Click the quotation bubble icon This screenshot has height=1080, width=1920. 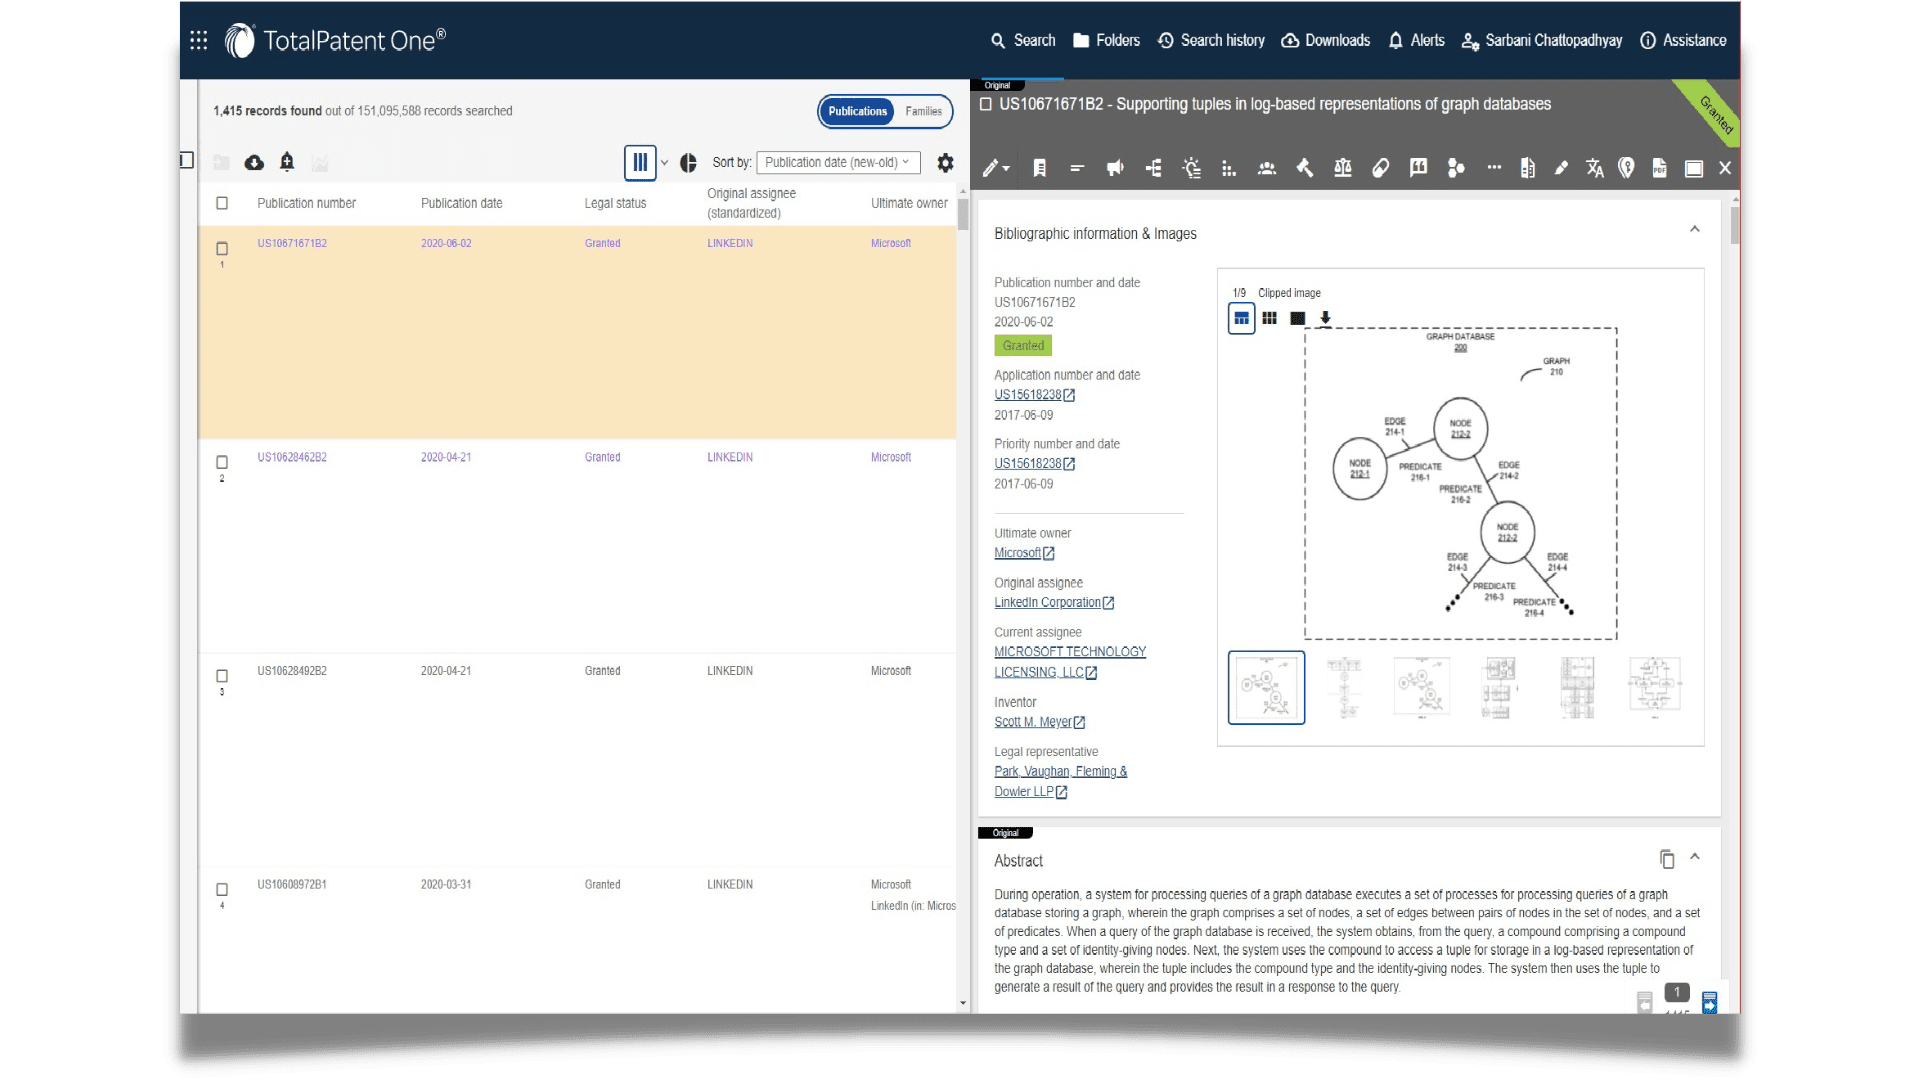pyautogui.click(x=1418, y=168)
